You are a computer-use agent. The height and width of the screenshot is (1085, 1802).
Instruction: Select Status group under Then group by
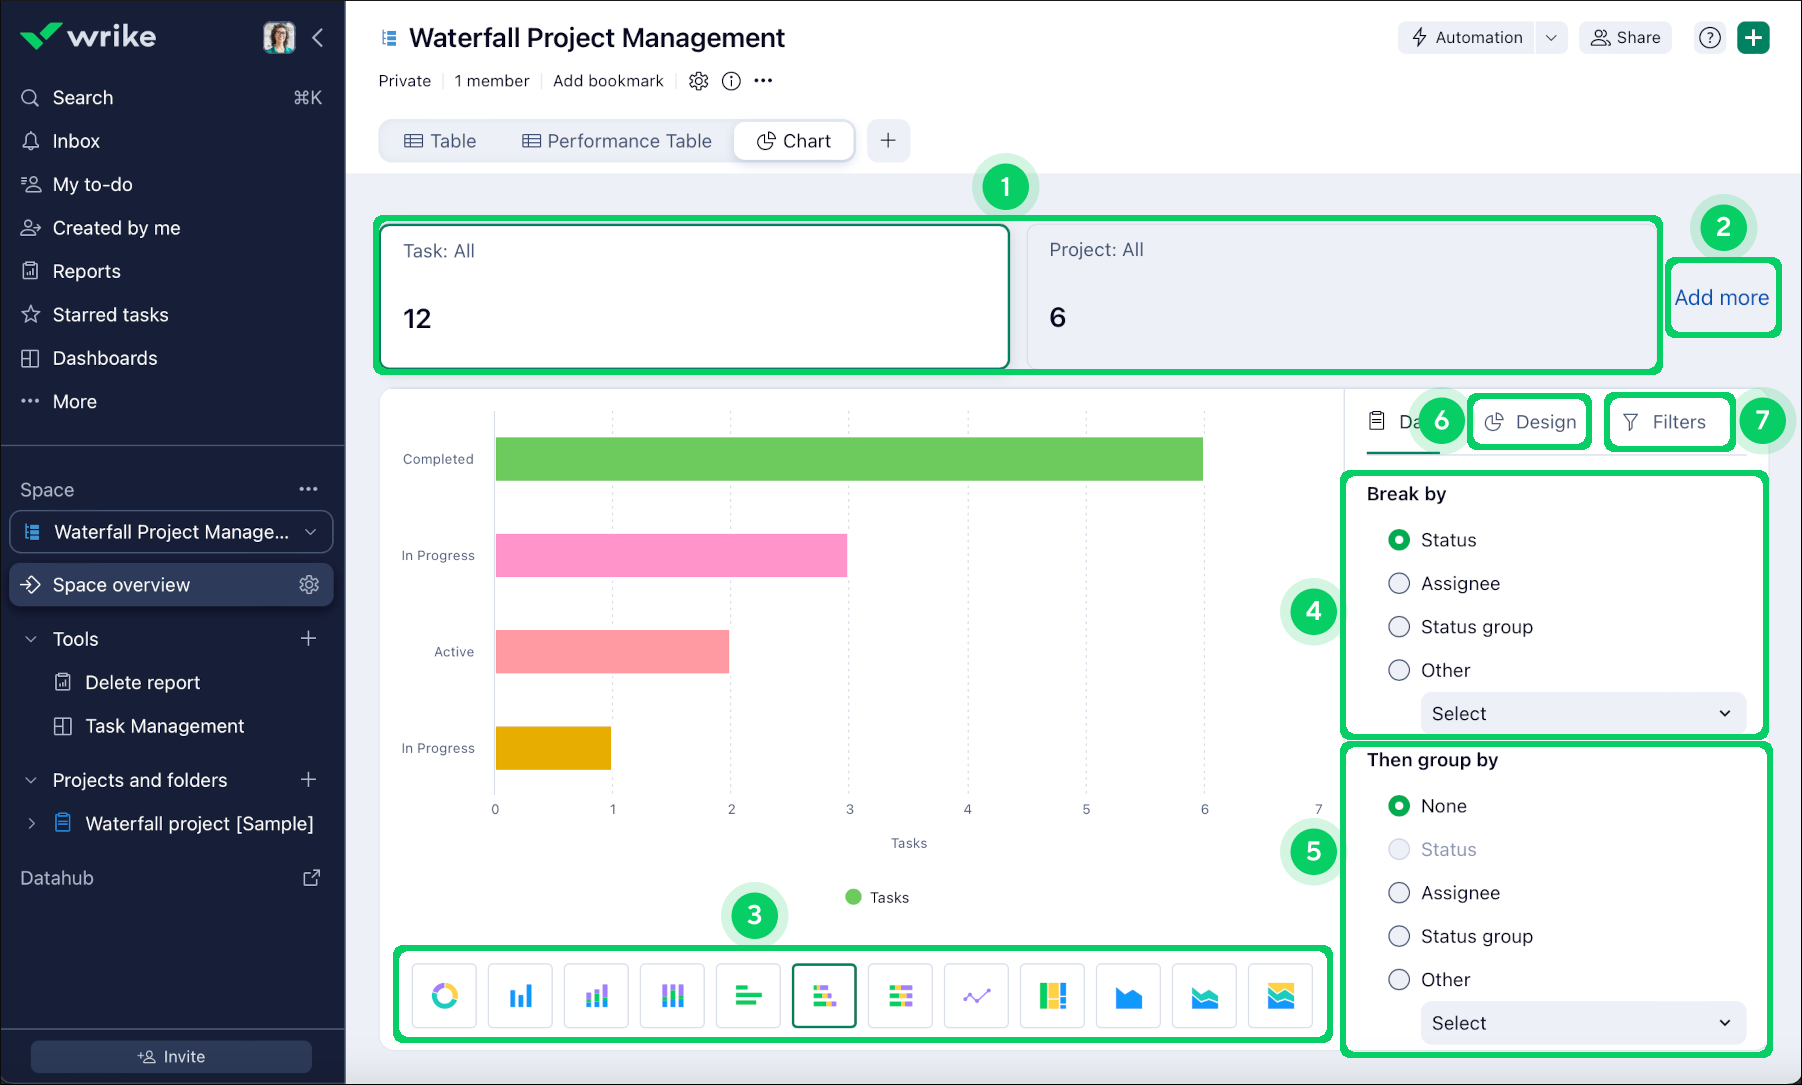pos(1399,936)
